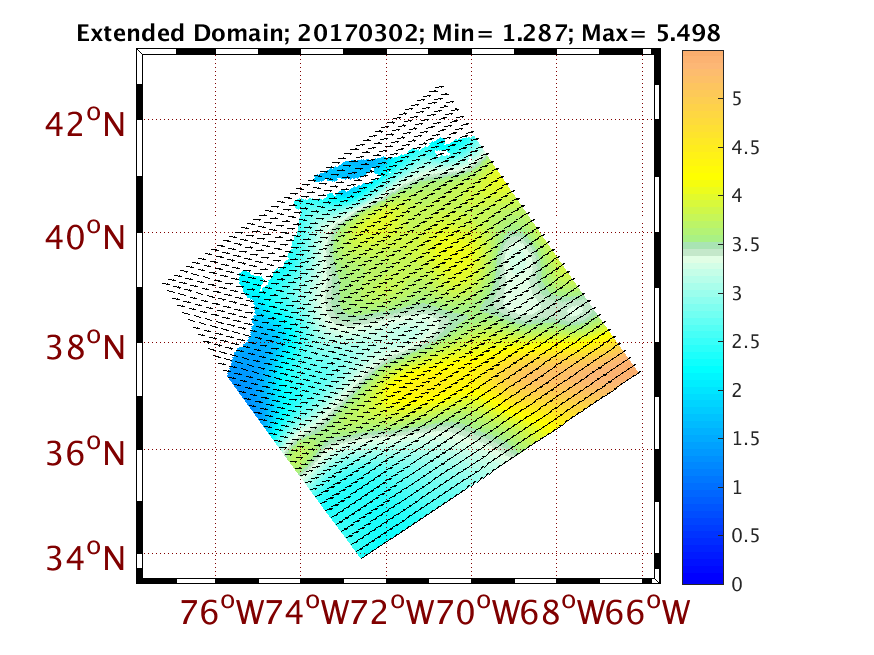874x655 pixels.
Task: Click the colorbar tick label 0.5
Action: coord(745,535)
